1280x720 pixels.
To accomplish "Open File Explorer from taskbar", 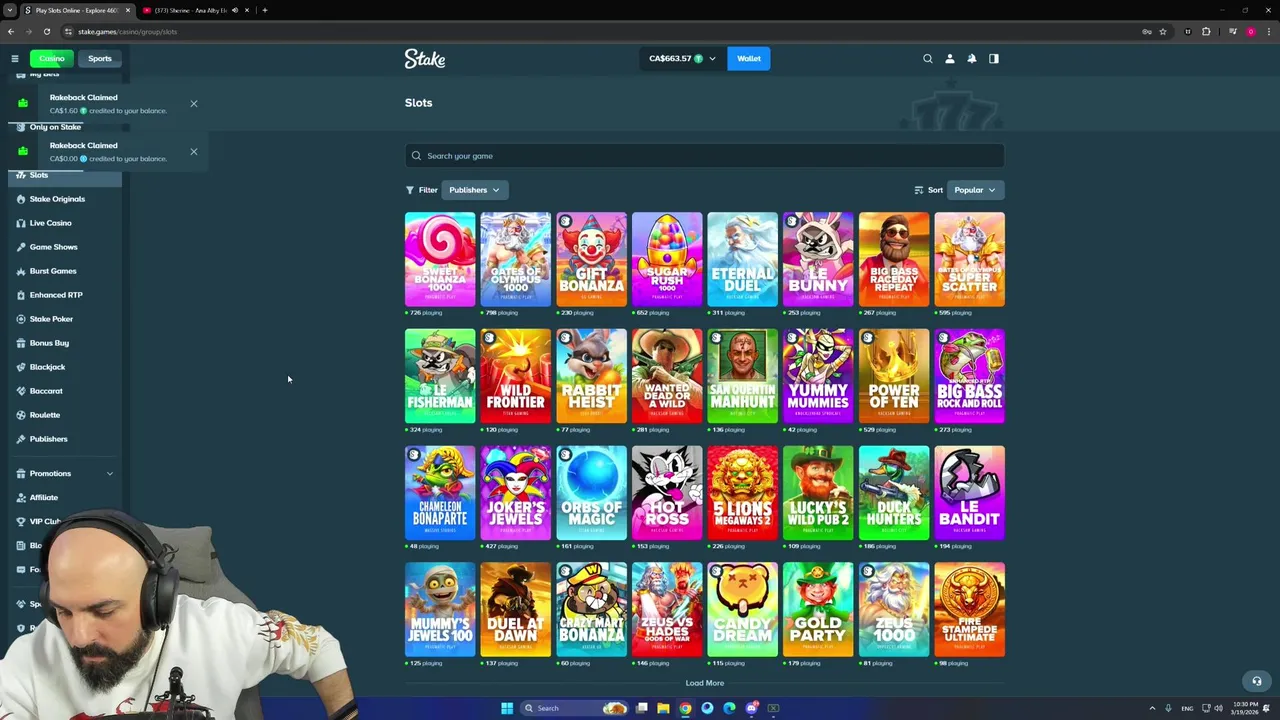I will point(663,708).
